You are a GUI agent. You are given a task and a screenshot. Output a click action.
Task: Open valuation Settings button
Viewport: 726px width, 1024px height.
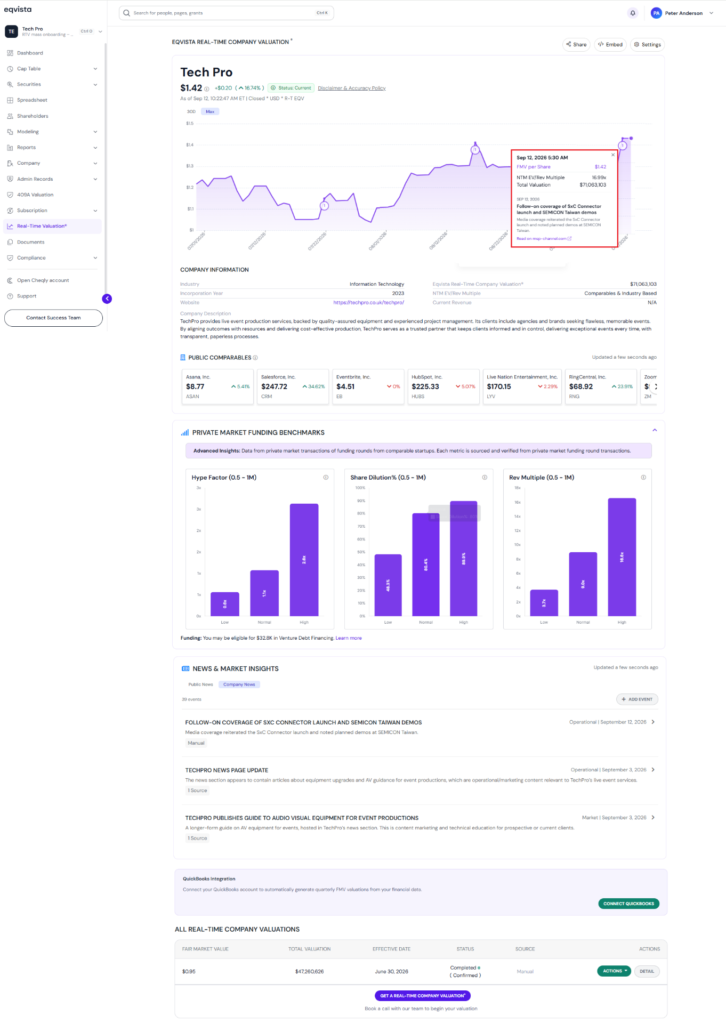pyautogui.click(x=648, y=44)
